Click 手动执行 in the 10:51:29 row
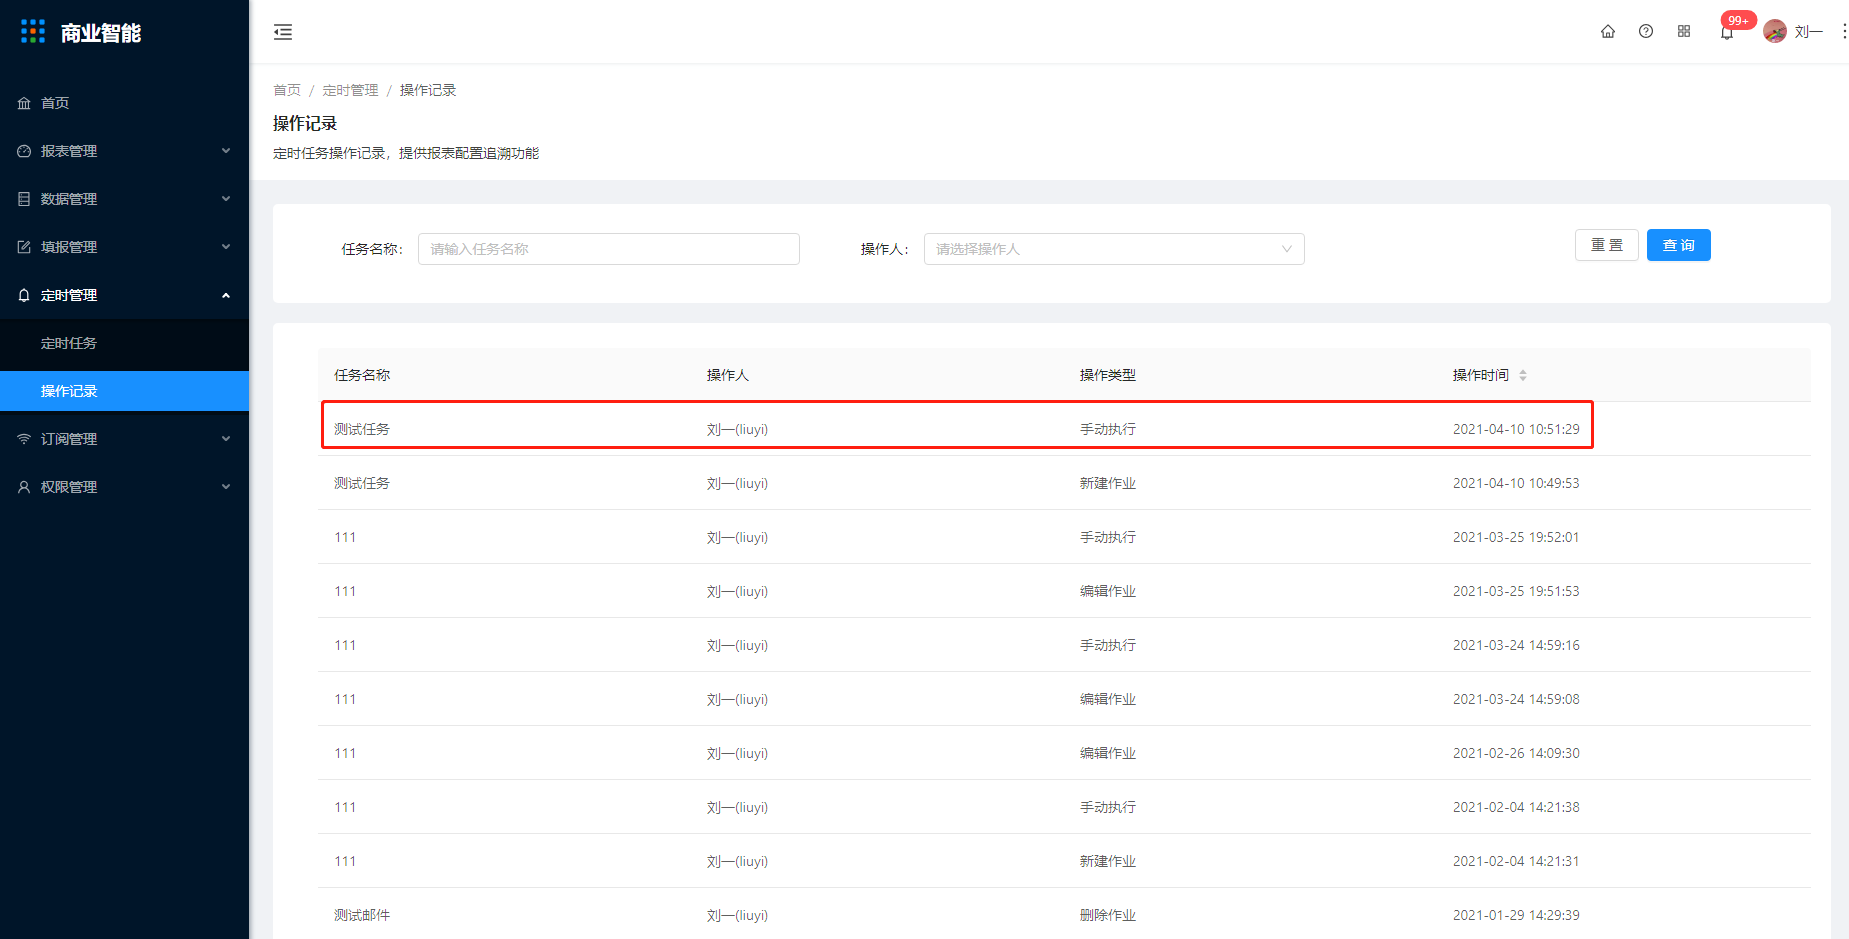 click(x=1108, y=429)
